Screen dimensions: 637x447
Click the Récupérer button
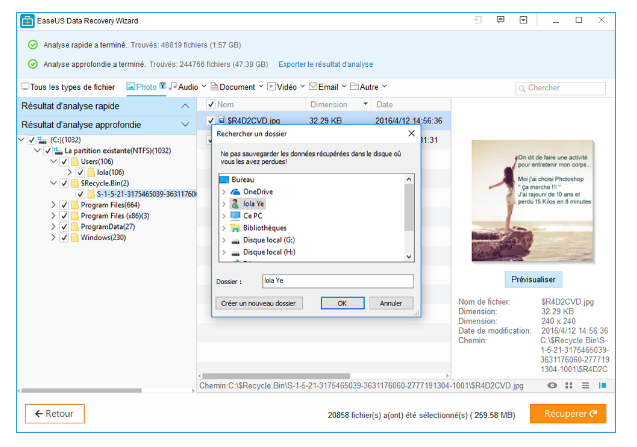coord(568,414)
